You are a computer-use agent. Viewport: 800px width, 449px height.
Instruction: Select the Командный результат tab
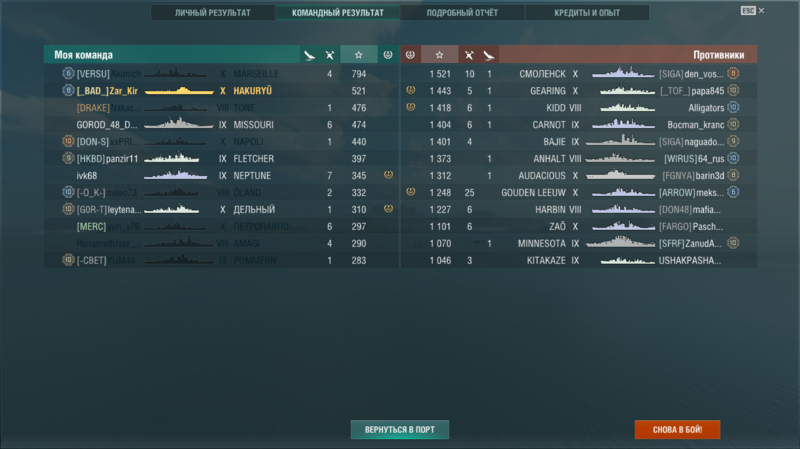coord(338,13)
